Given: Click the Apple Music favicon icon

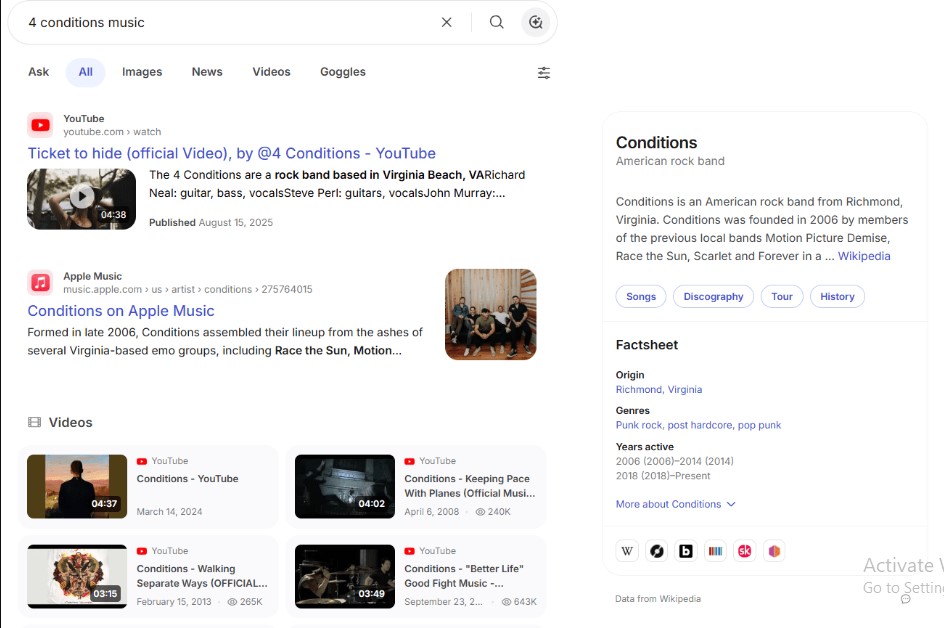Looking at the screenshot, I should point(40,282).
